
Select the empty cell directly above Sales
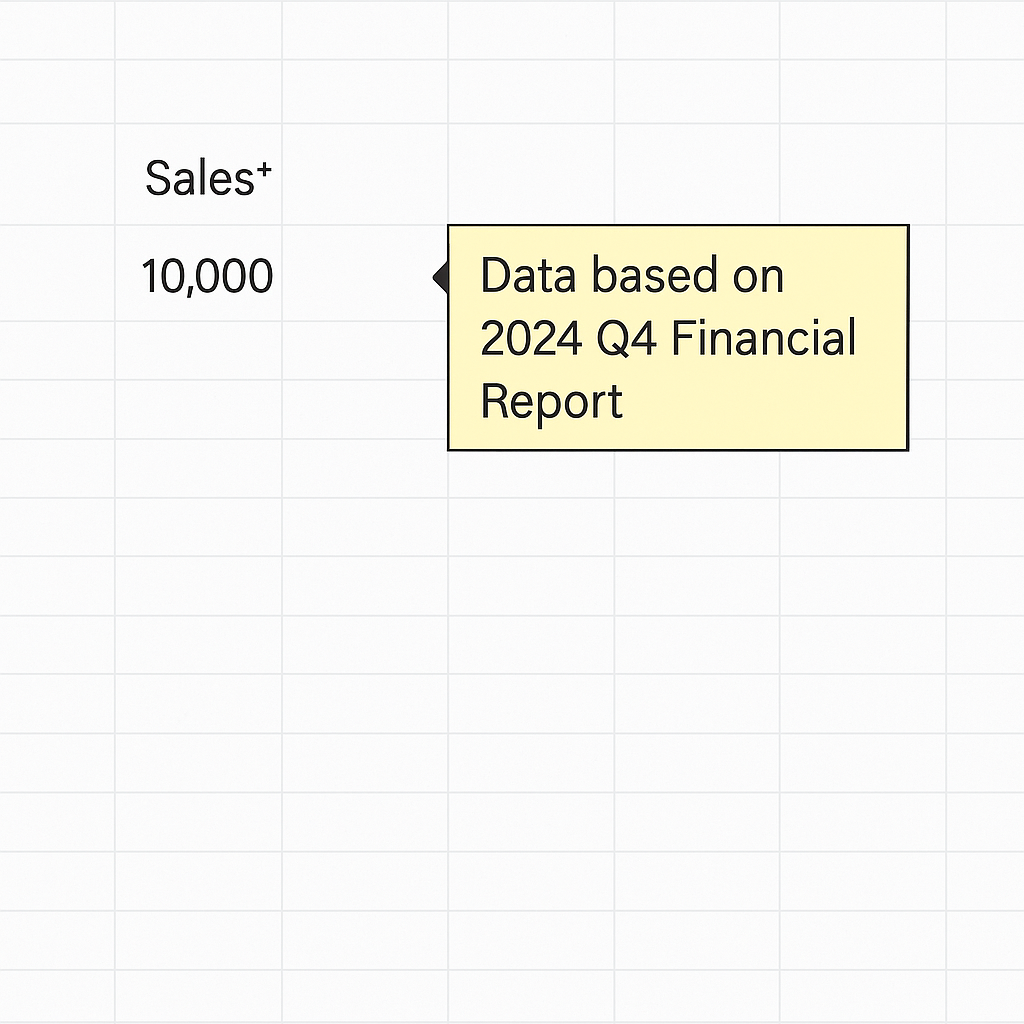coord(198,92)
